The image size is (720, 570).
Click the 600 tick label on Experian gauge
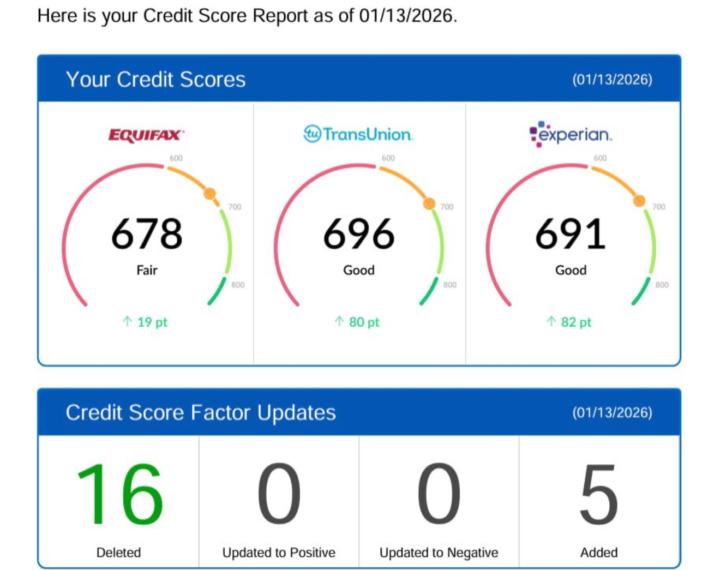point(600,158)
